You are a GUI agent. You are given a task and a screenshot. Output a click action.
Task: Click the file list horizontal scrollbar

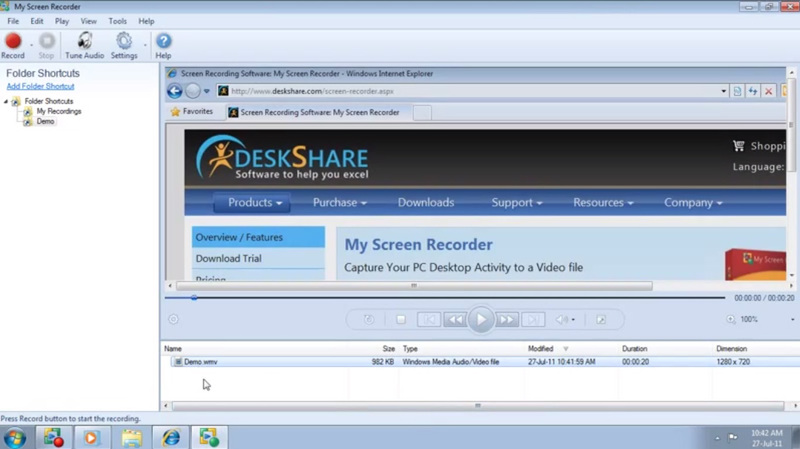pos(478,406)
